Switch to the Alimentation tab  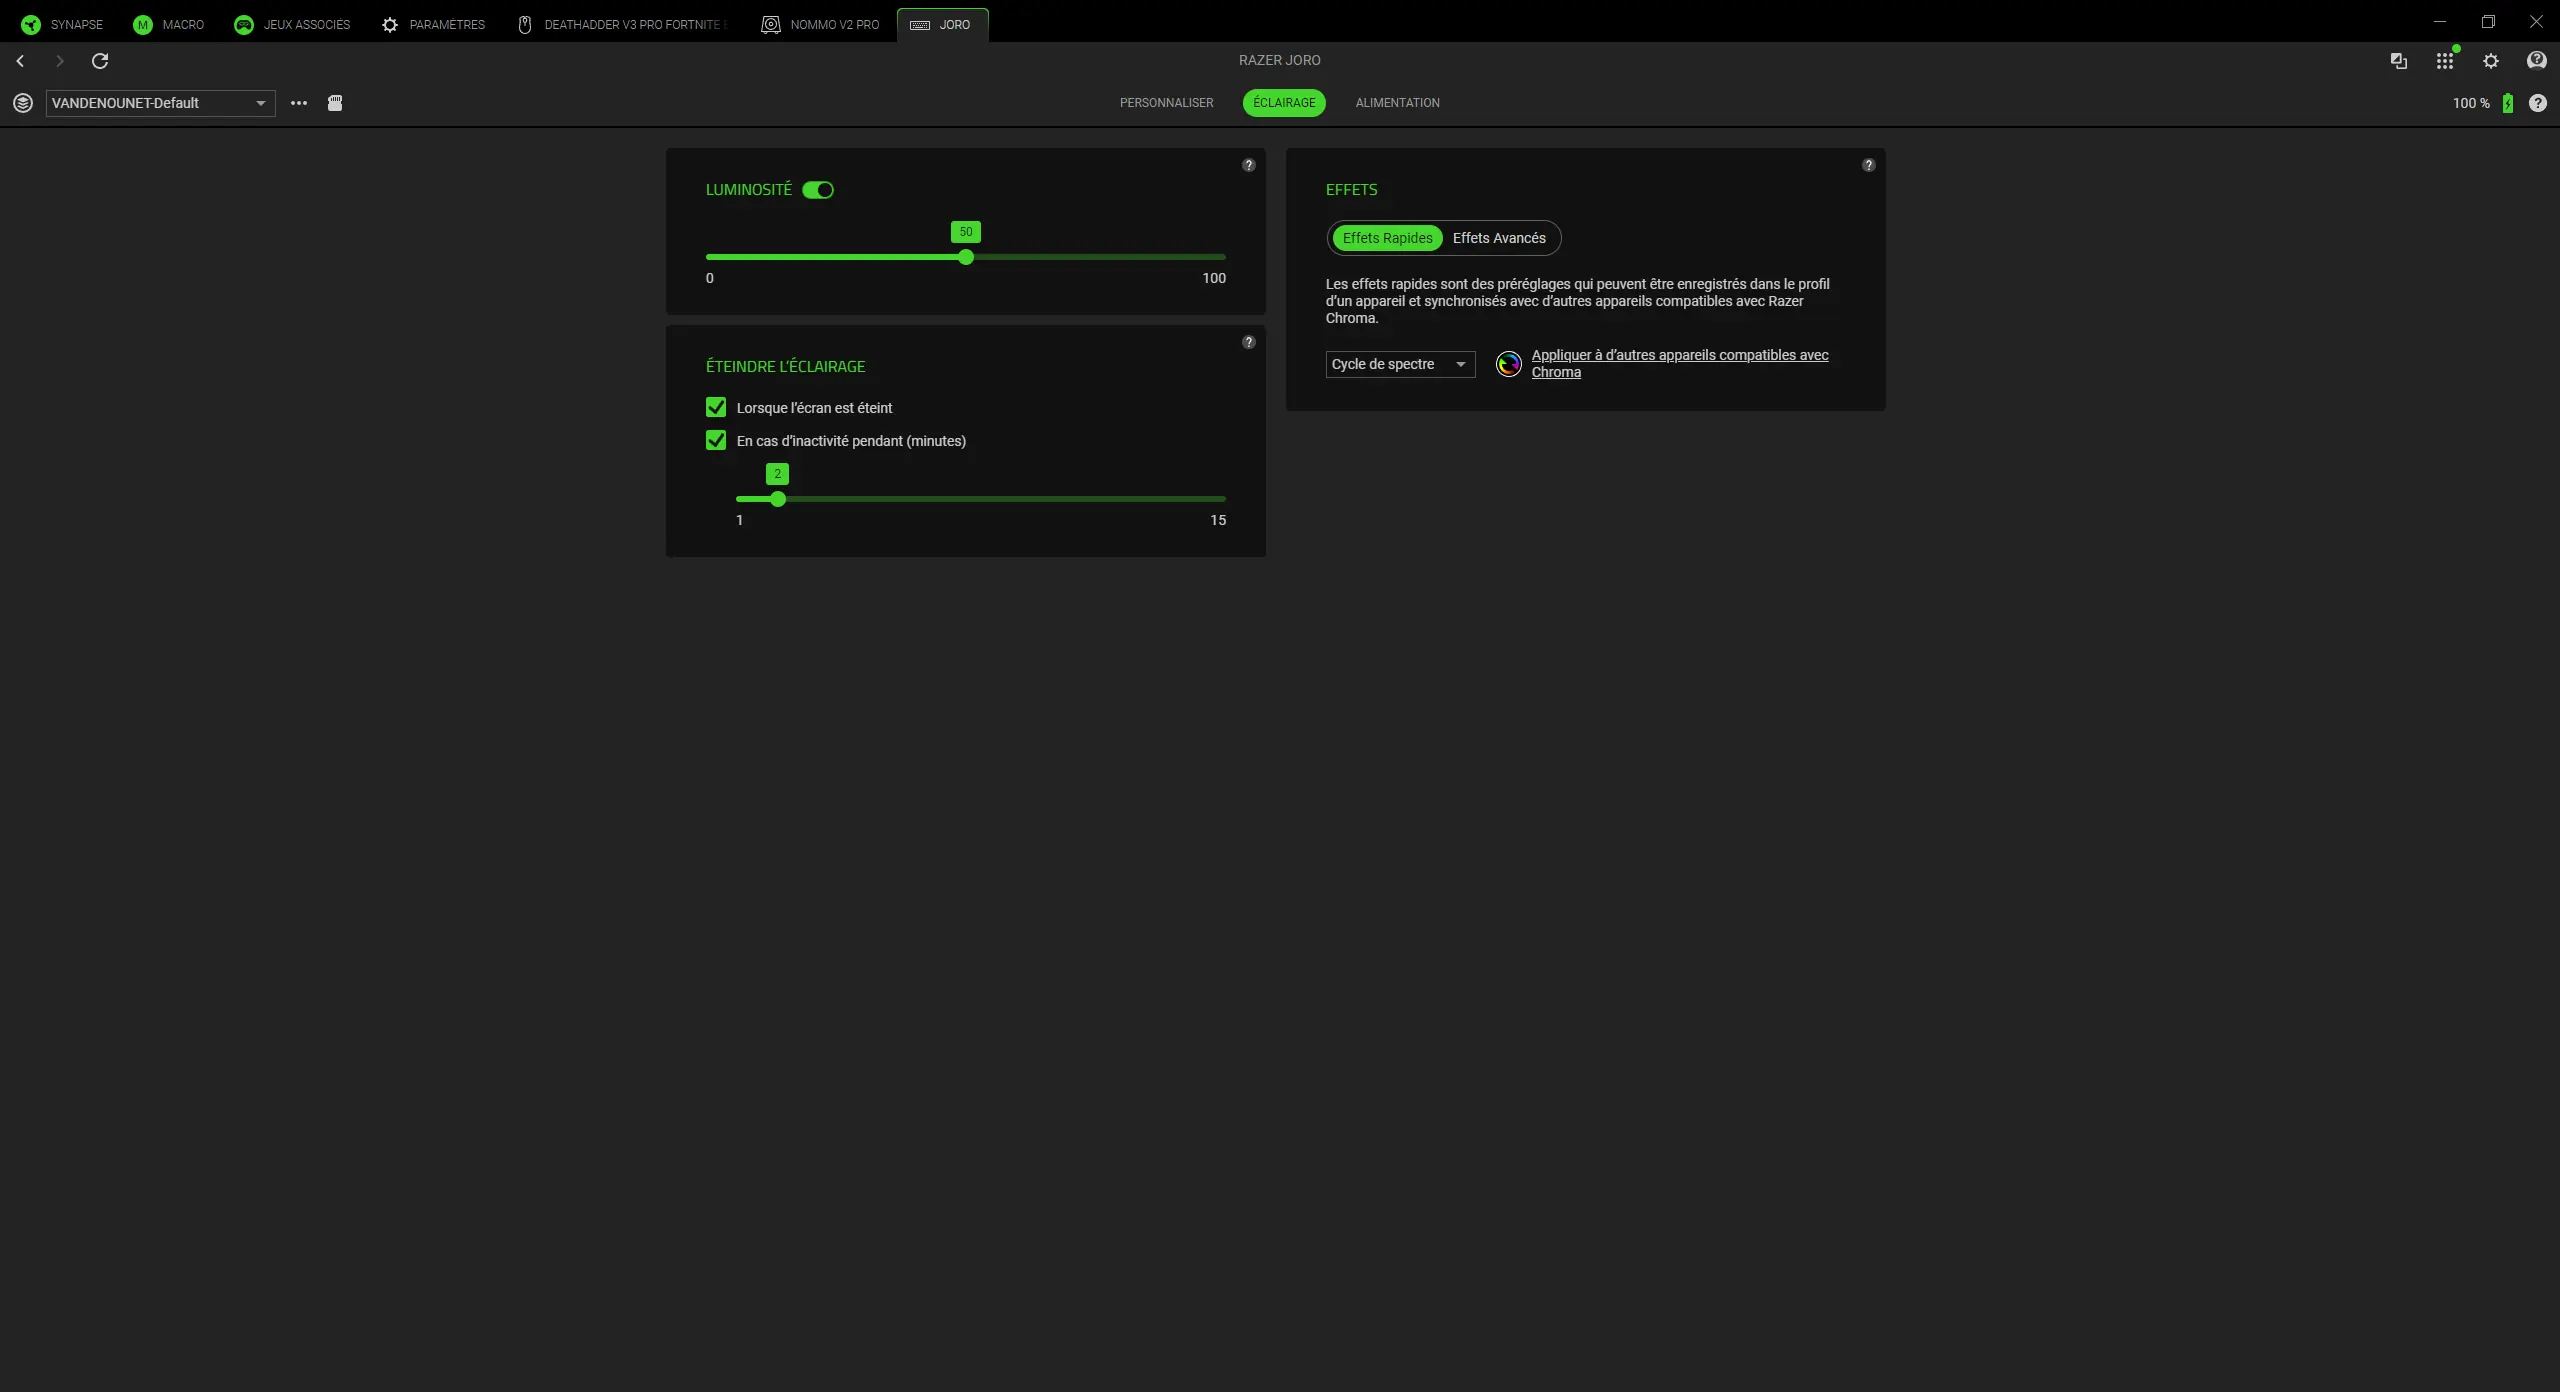tap(1397, 103)
